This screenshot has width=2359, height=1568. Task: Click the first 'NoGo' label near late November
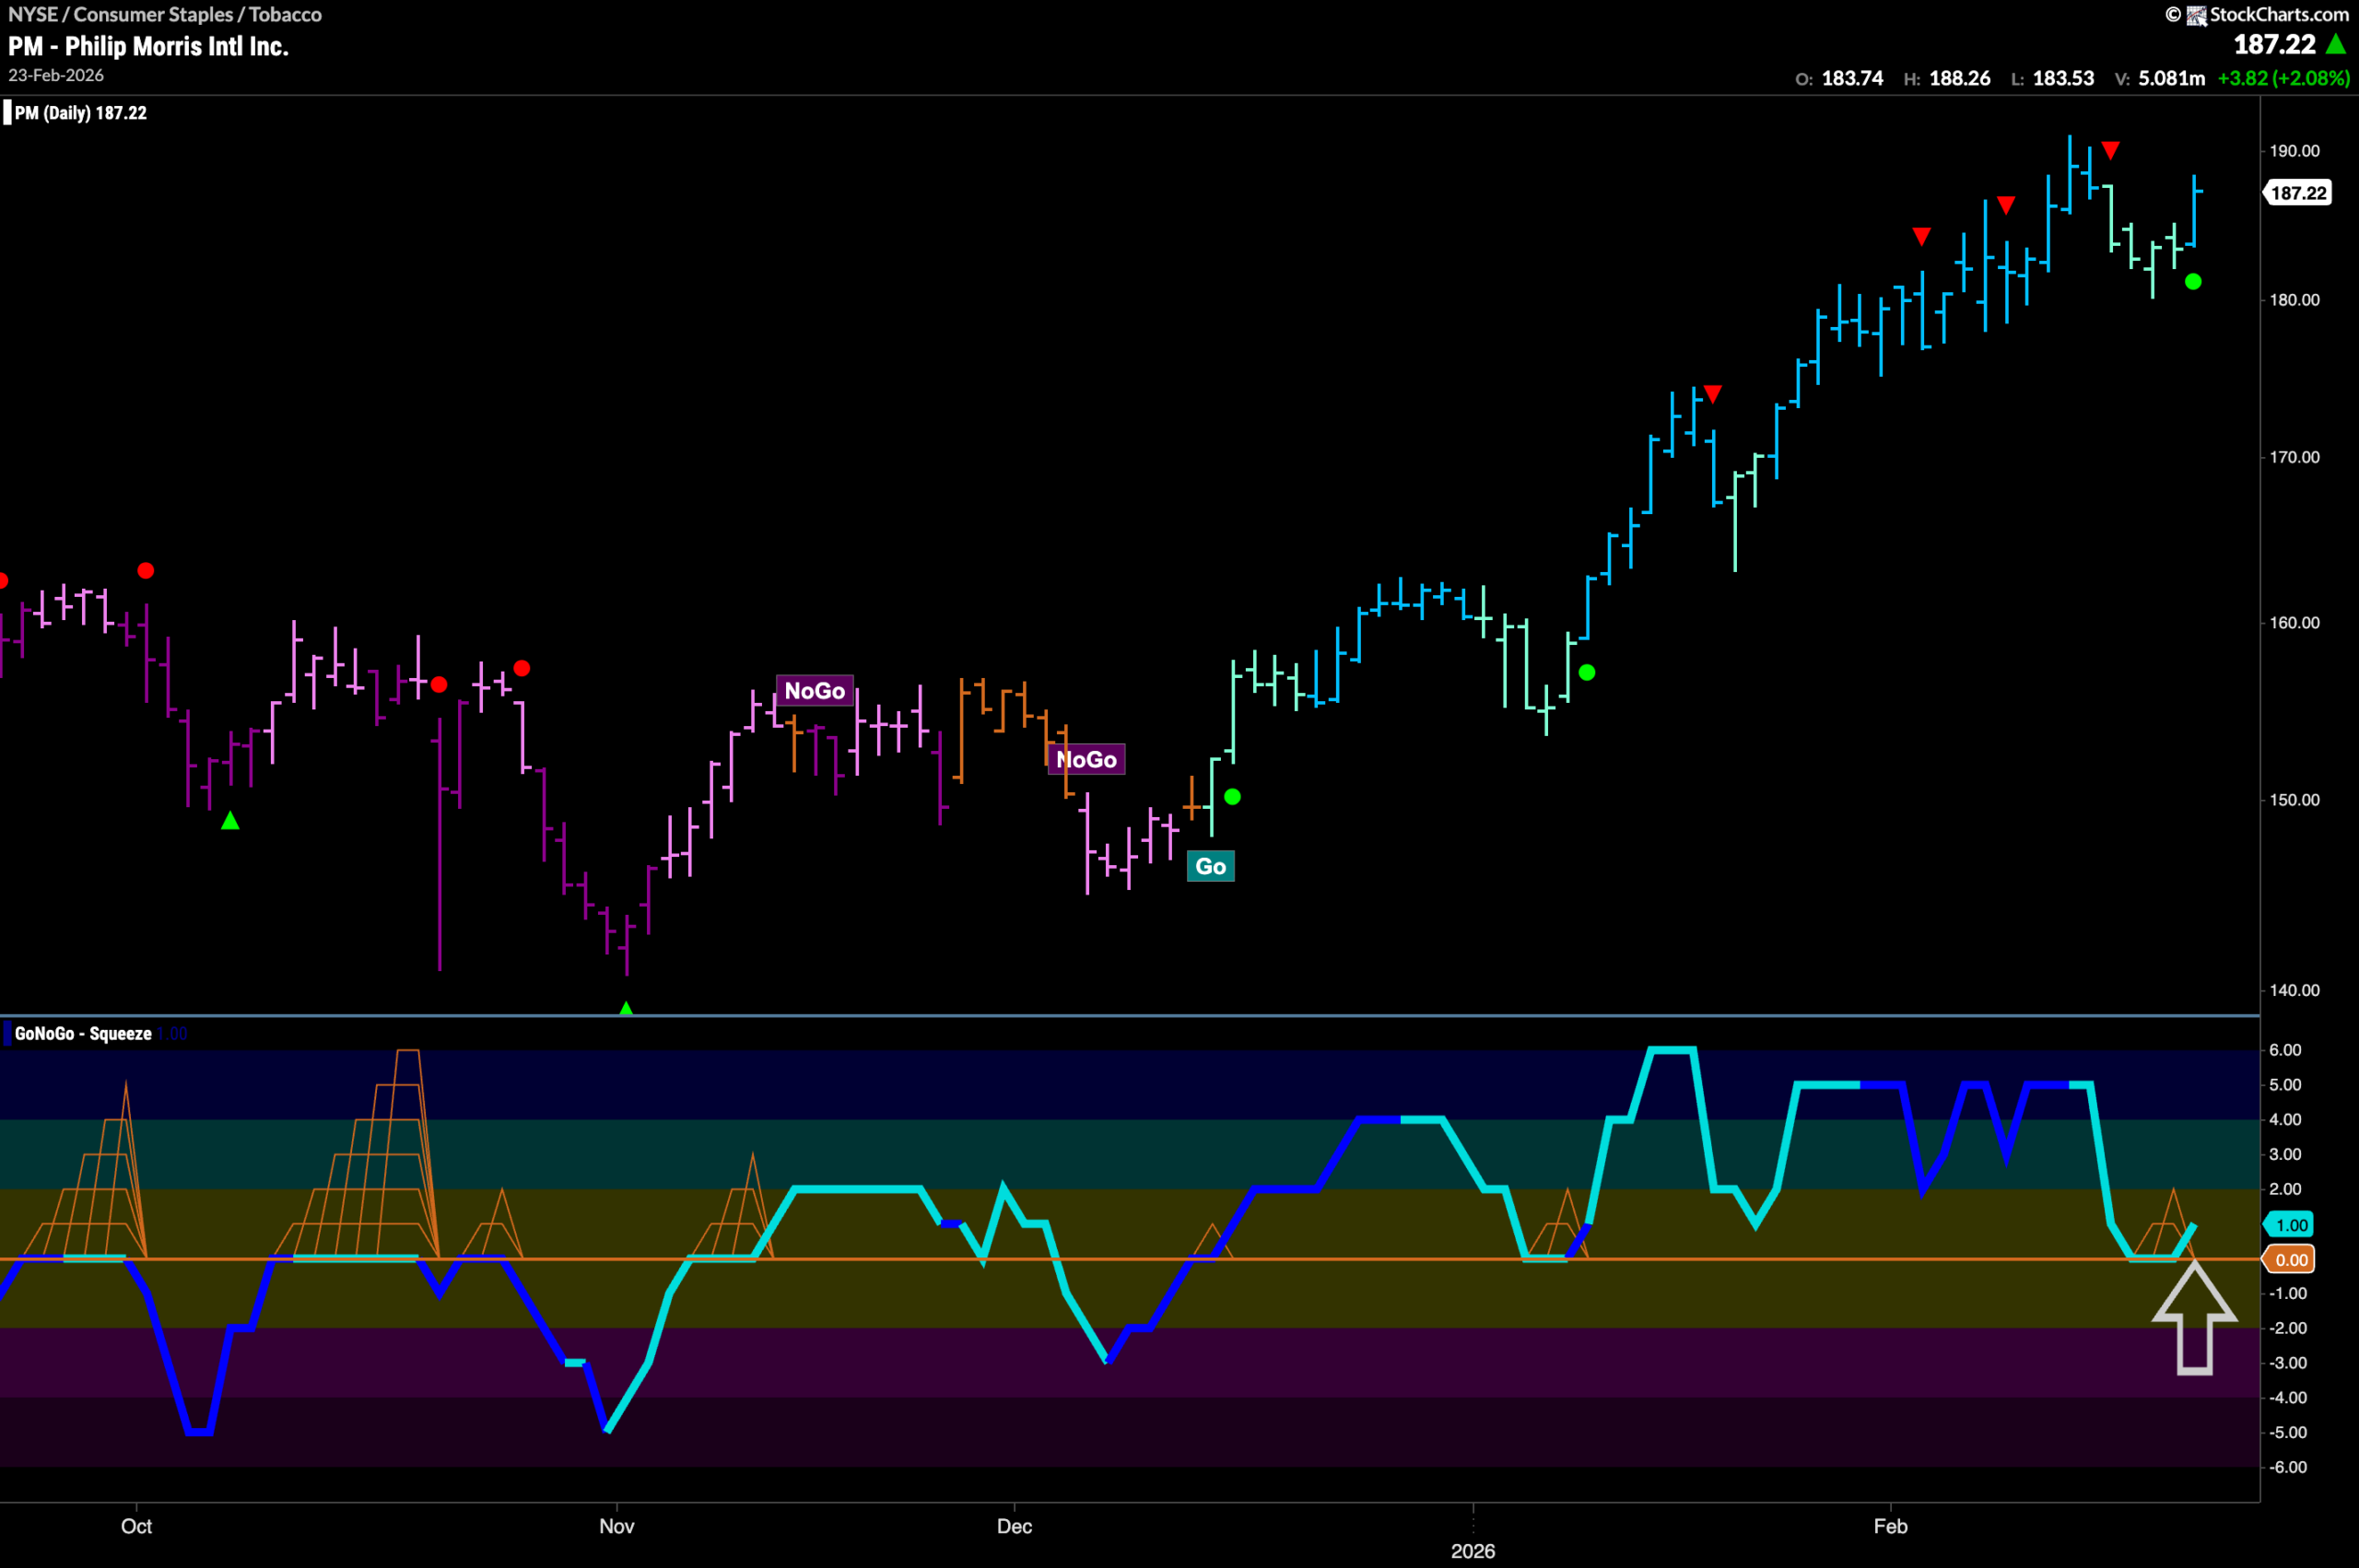(814, 690)
